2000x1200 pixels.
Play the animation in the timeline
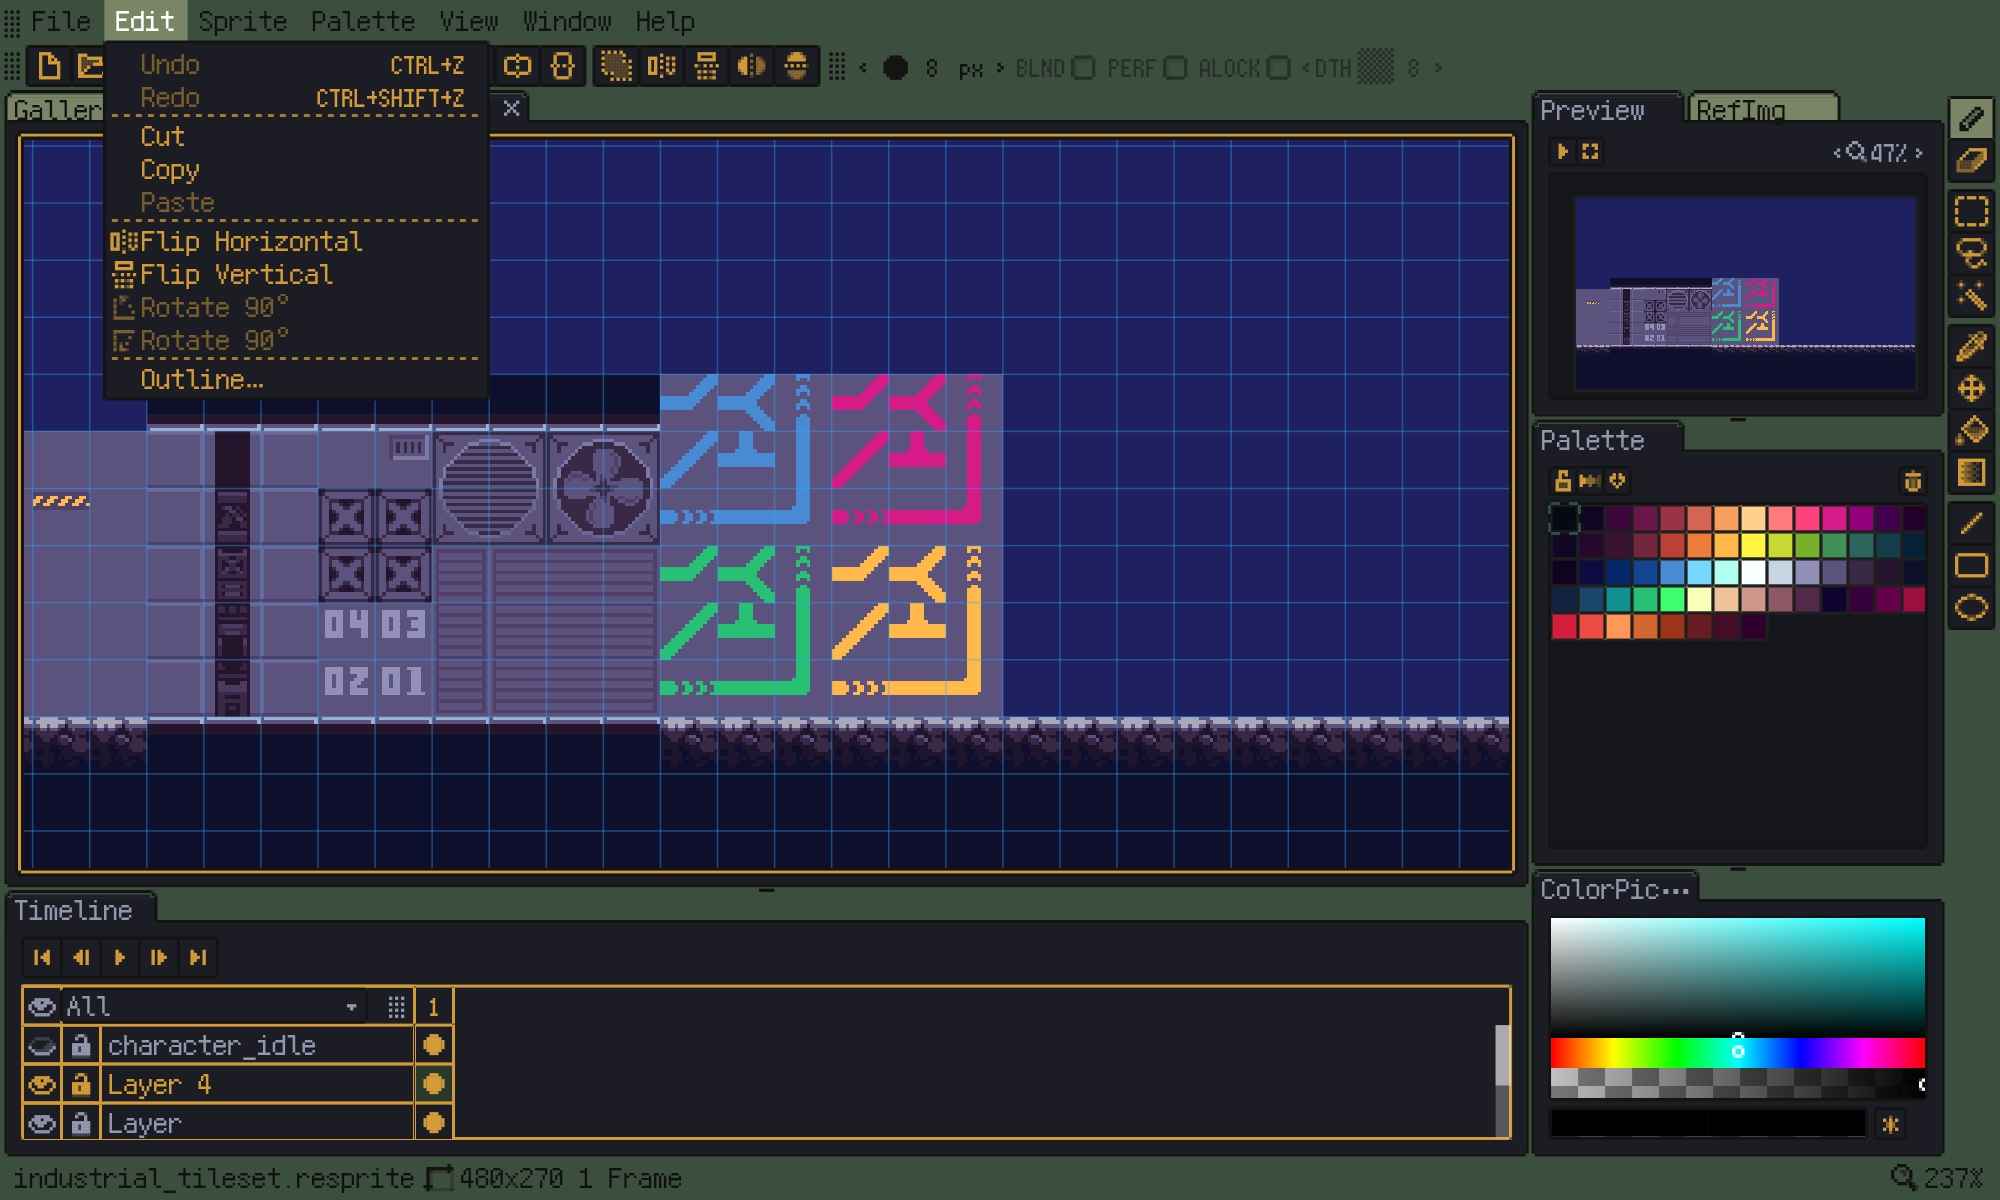120,958
